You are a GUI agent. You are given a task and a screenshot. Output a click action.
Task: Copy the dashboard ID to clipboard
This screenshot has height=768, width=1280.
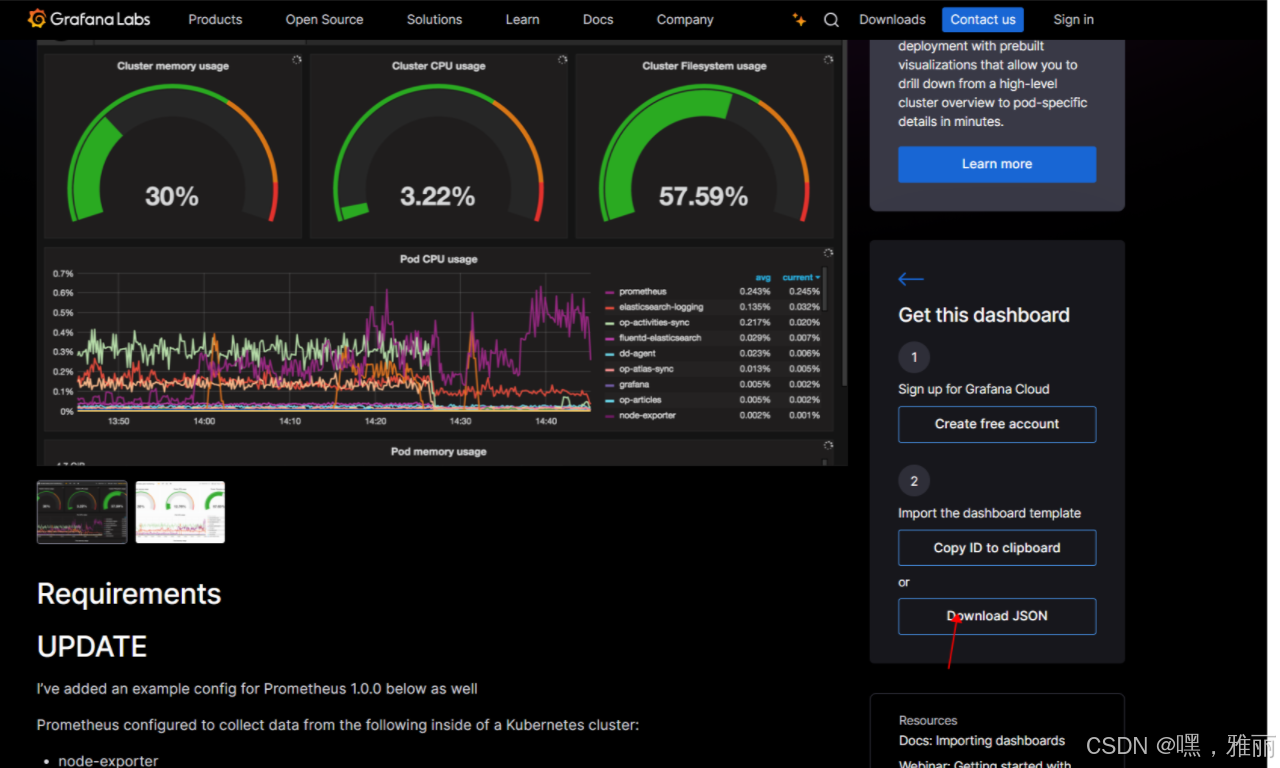coord(997,548)
